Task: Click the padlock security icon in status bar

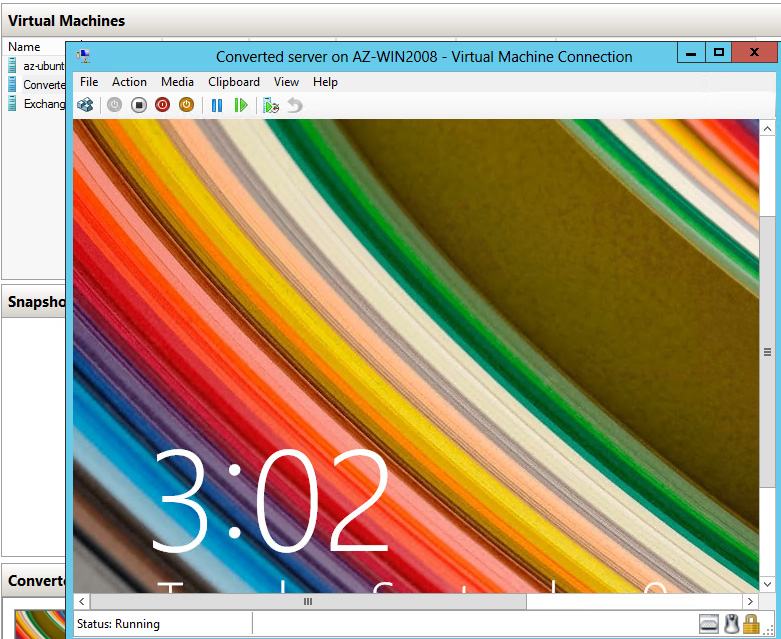Action: tap(751, 623)
